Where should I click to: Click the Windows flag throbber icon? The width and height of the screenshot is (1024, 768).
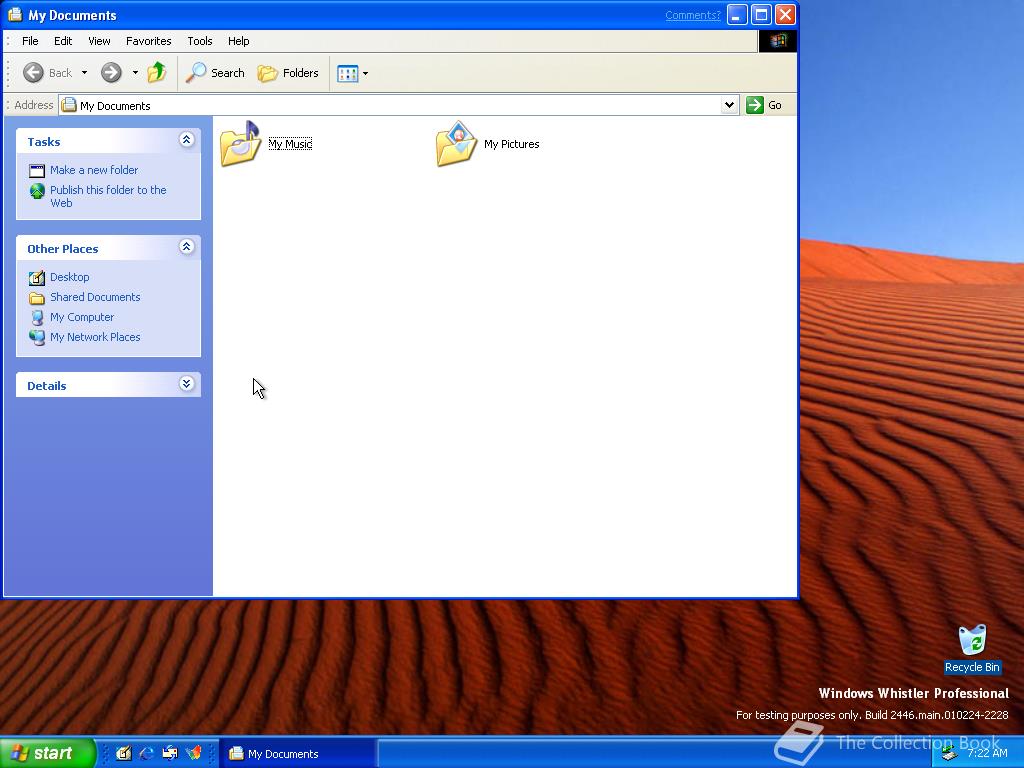point(777,40)
